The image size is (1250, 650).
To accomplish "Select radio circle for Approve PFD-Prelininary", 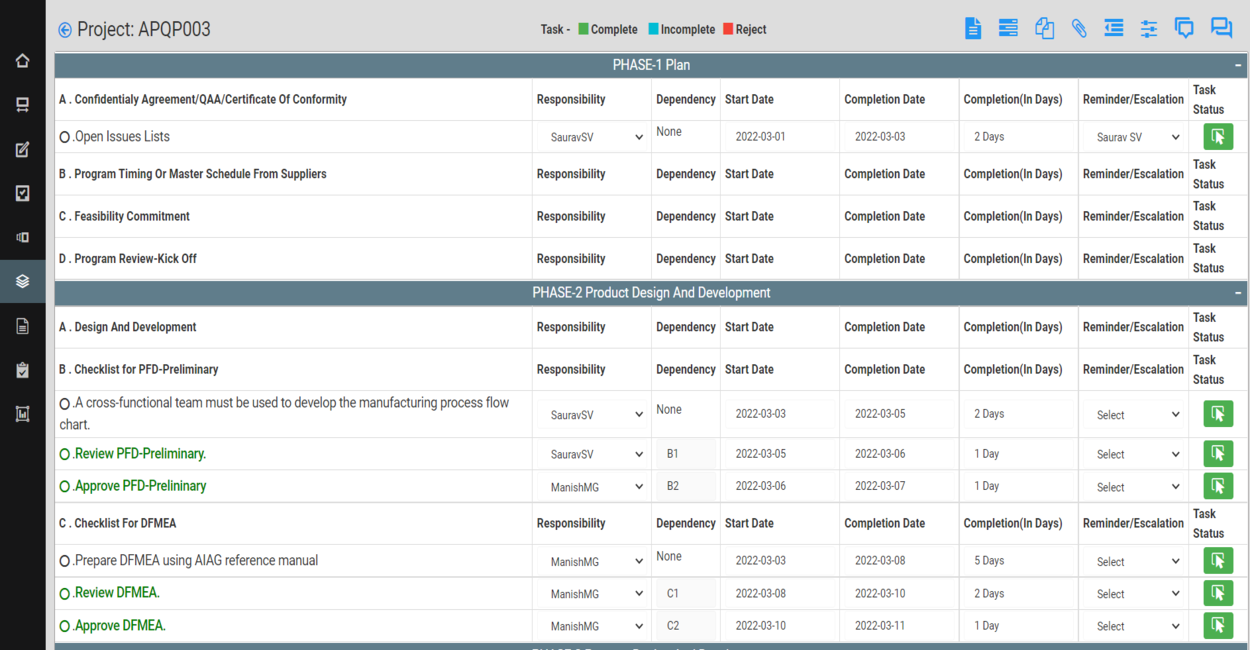I will click(65, 487).
